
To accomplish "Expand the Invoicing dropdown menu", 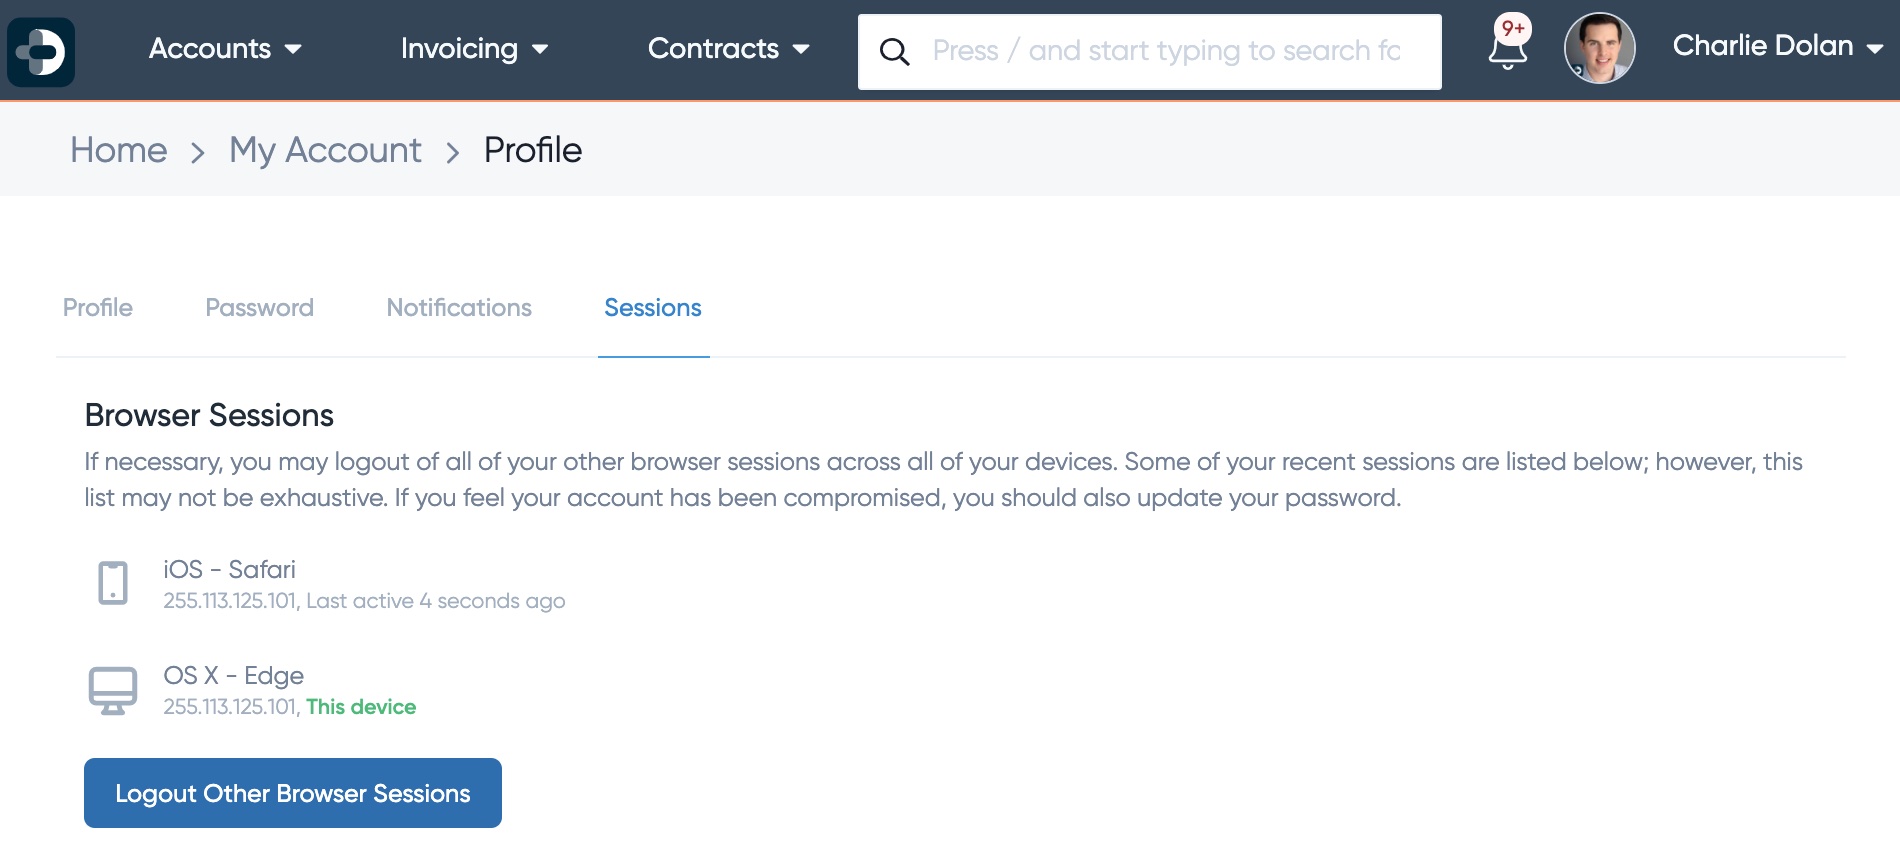I will pos(474,49).
